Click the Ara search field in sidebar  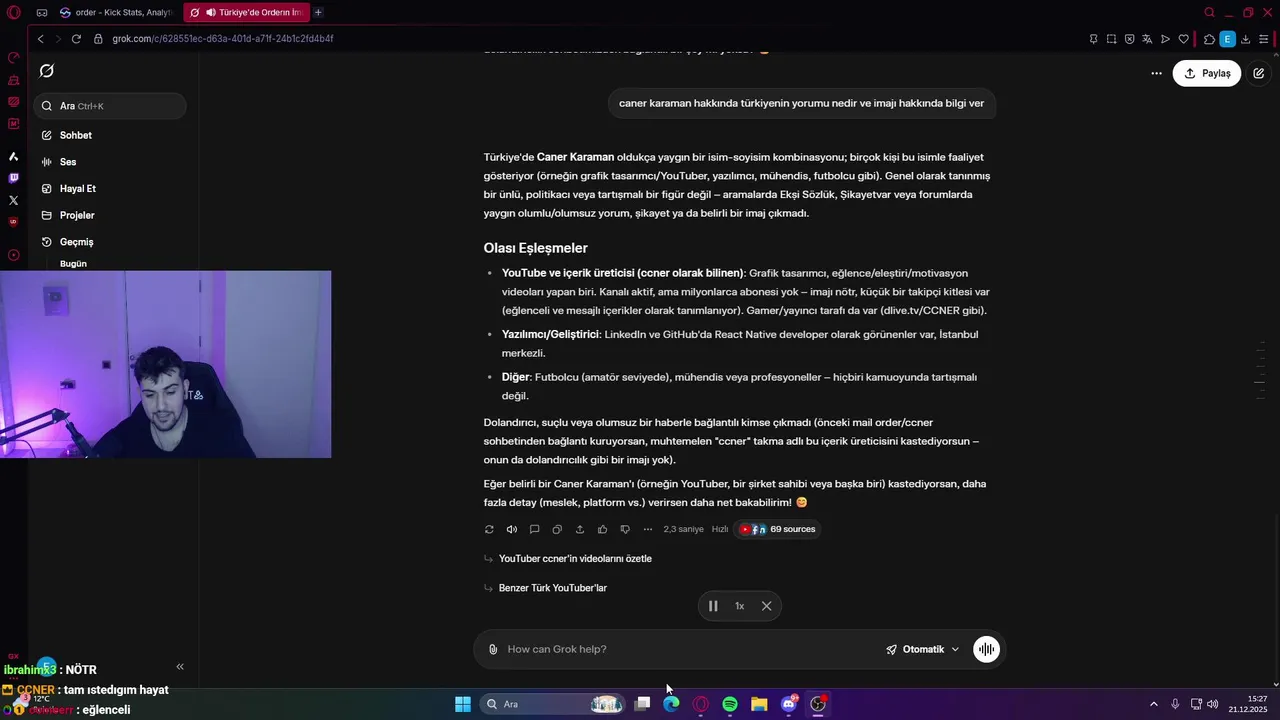click(110, 106)
